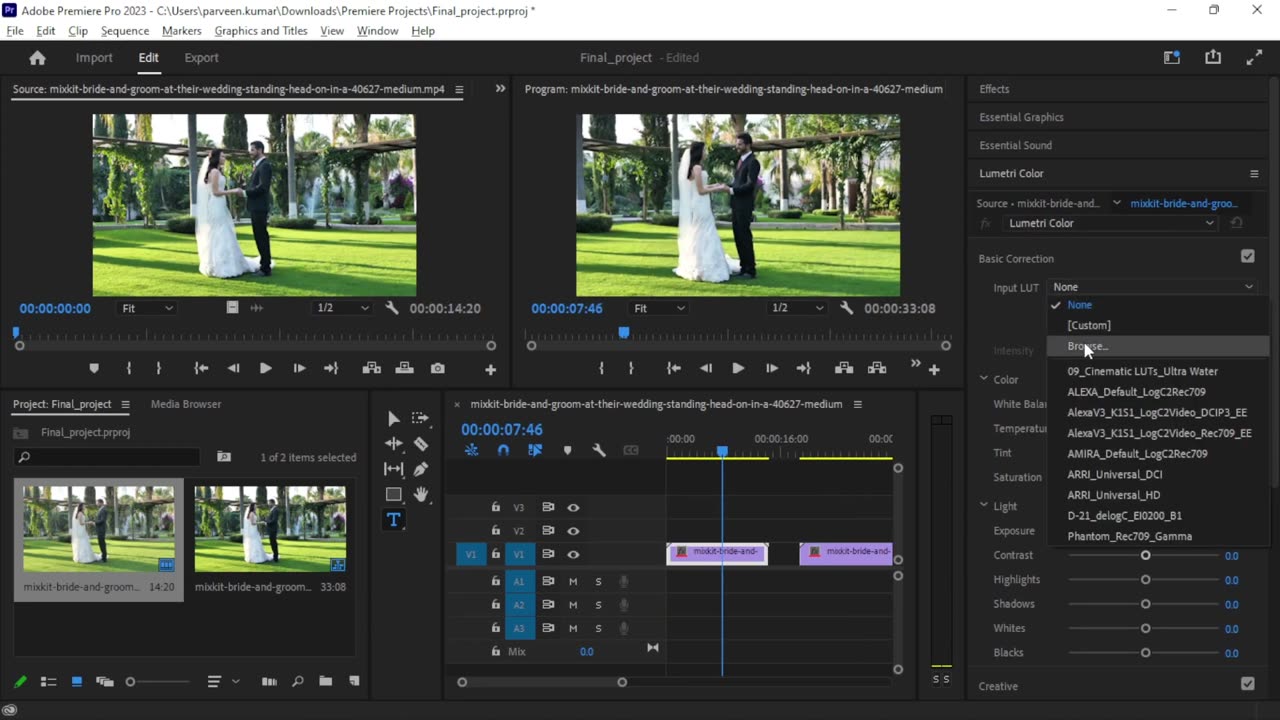Viewport: 1280px width, 720px height.
Task: Open Program monitor Fit zoom dropdown
Action: (x=659, y=308)
